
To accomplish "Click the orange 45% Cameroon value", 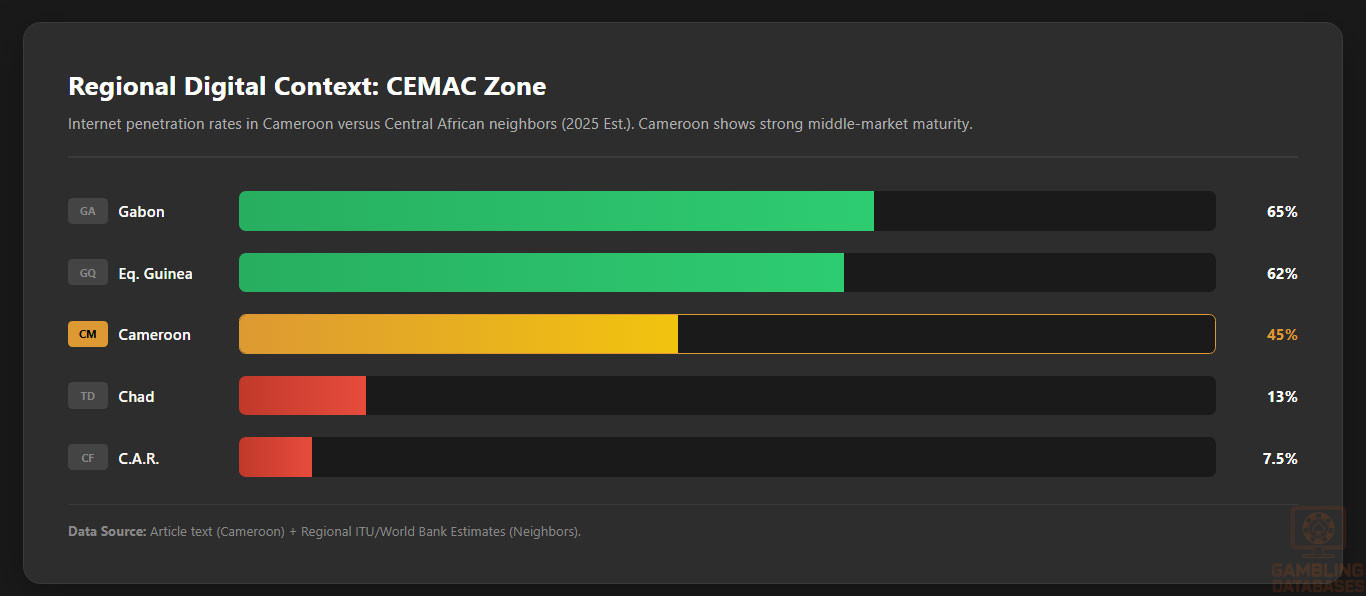I will pyautogui.click(x=1281, y=335).
